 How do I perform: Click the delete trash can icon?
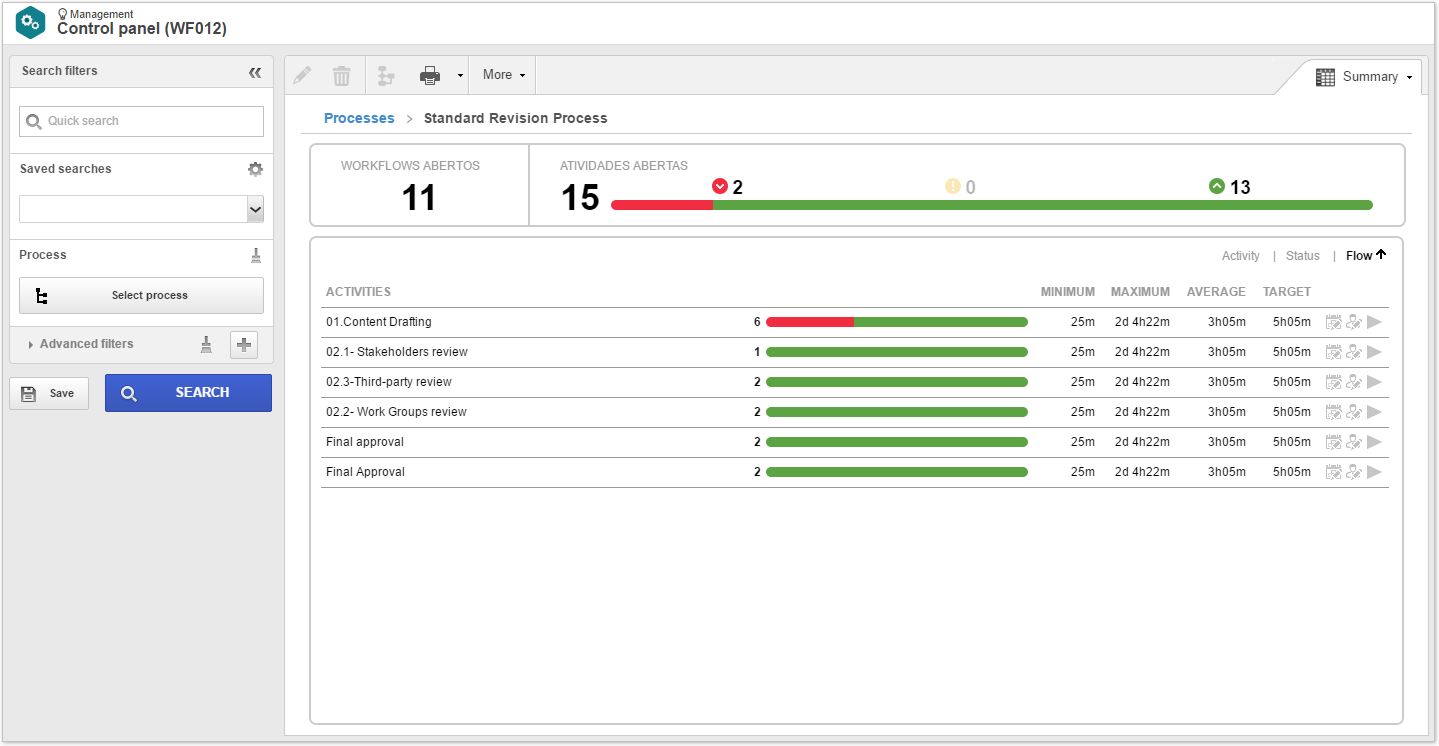(x=342, y=75)
